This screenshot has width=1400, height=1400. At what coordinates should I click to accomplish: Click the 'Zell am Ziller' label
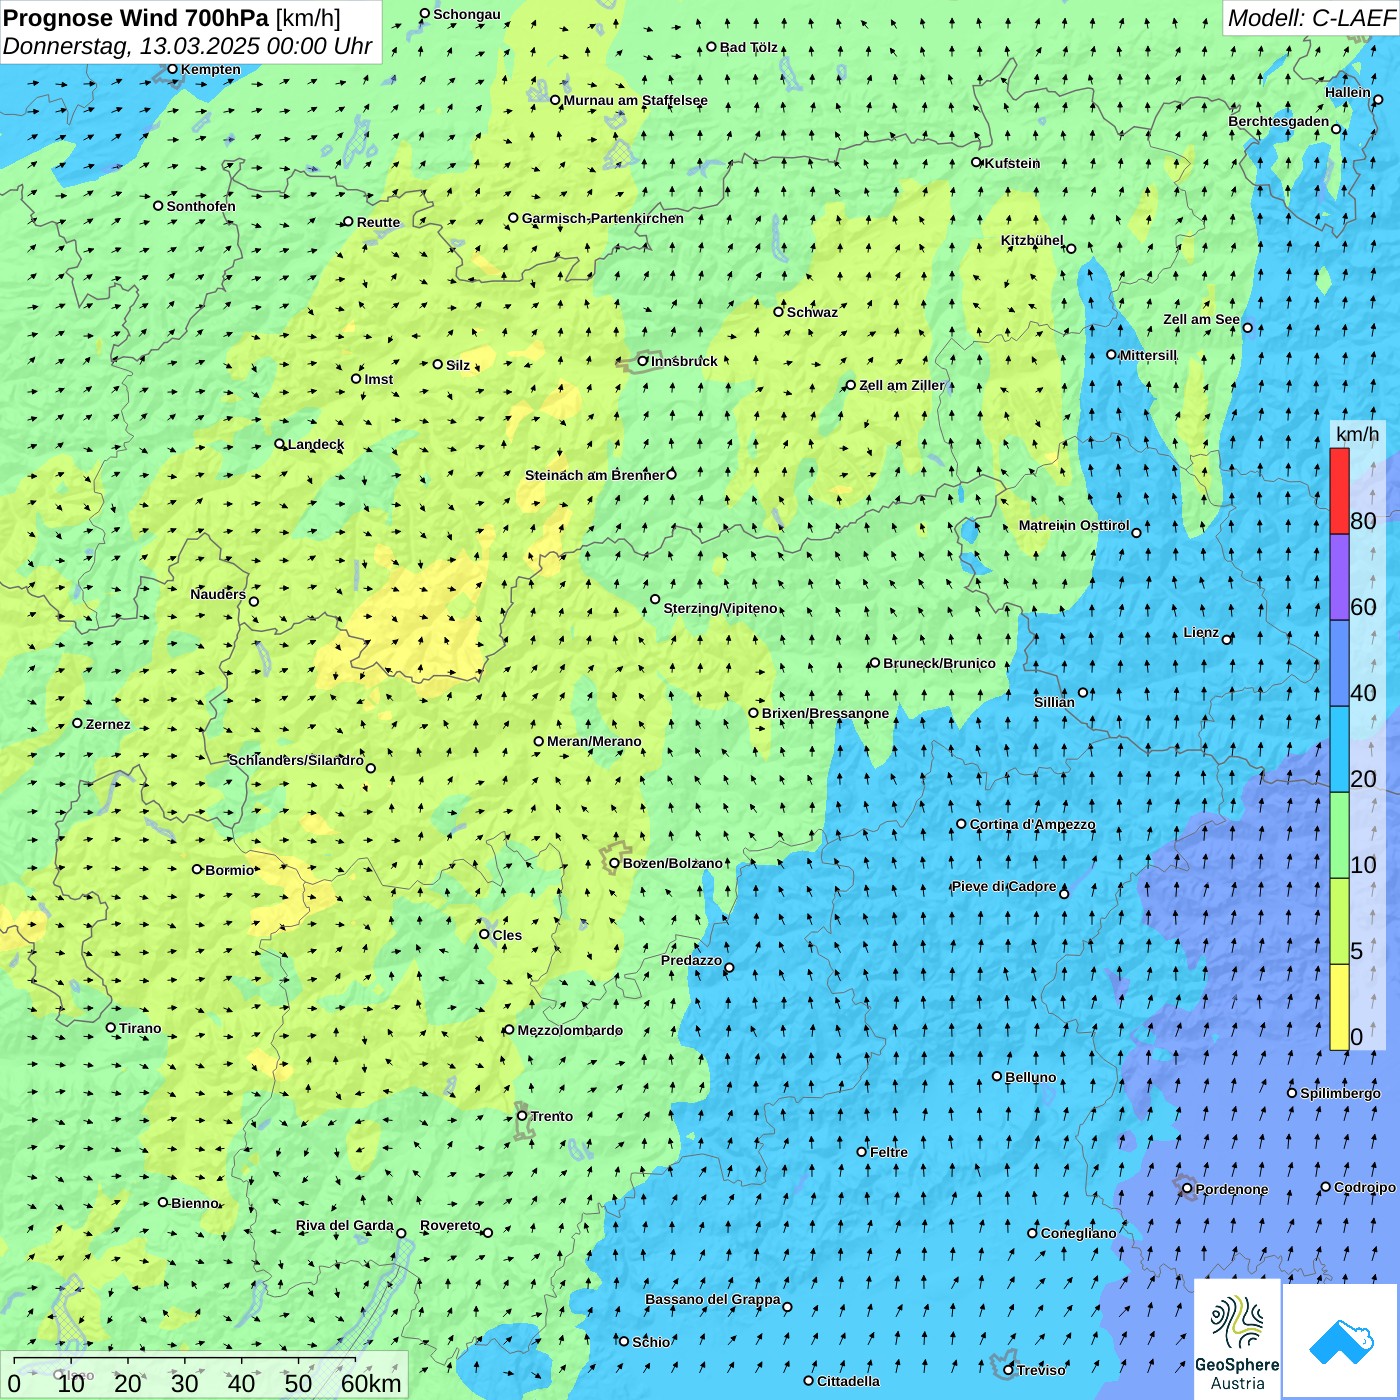pyautogui.click(x=902, y=385)
